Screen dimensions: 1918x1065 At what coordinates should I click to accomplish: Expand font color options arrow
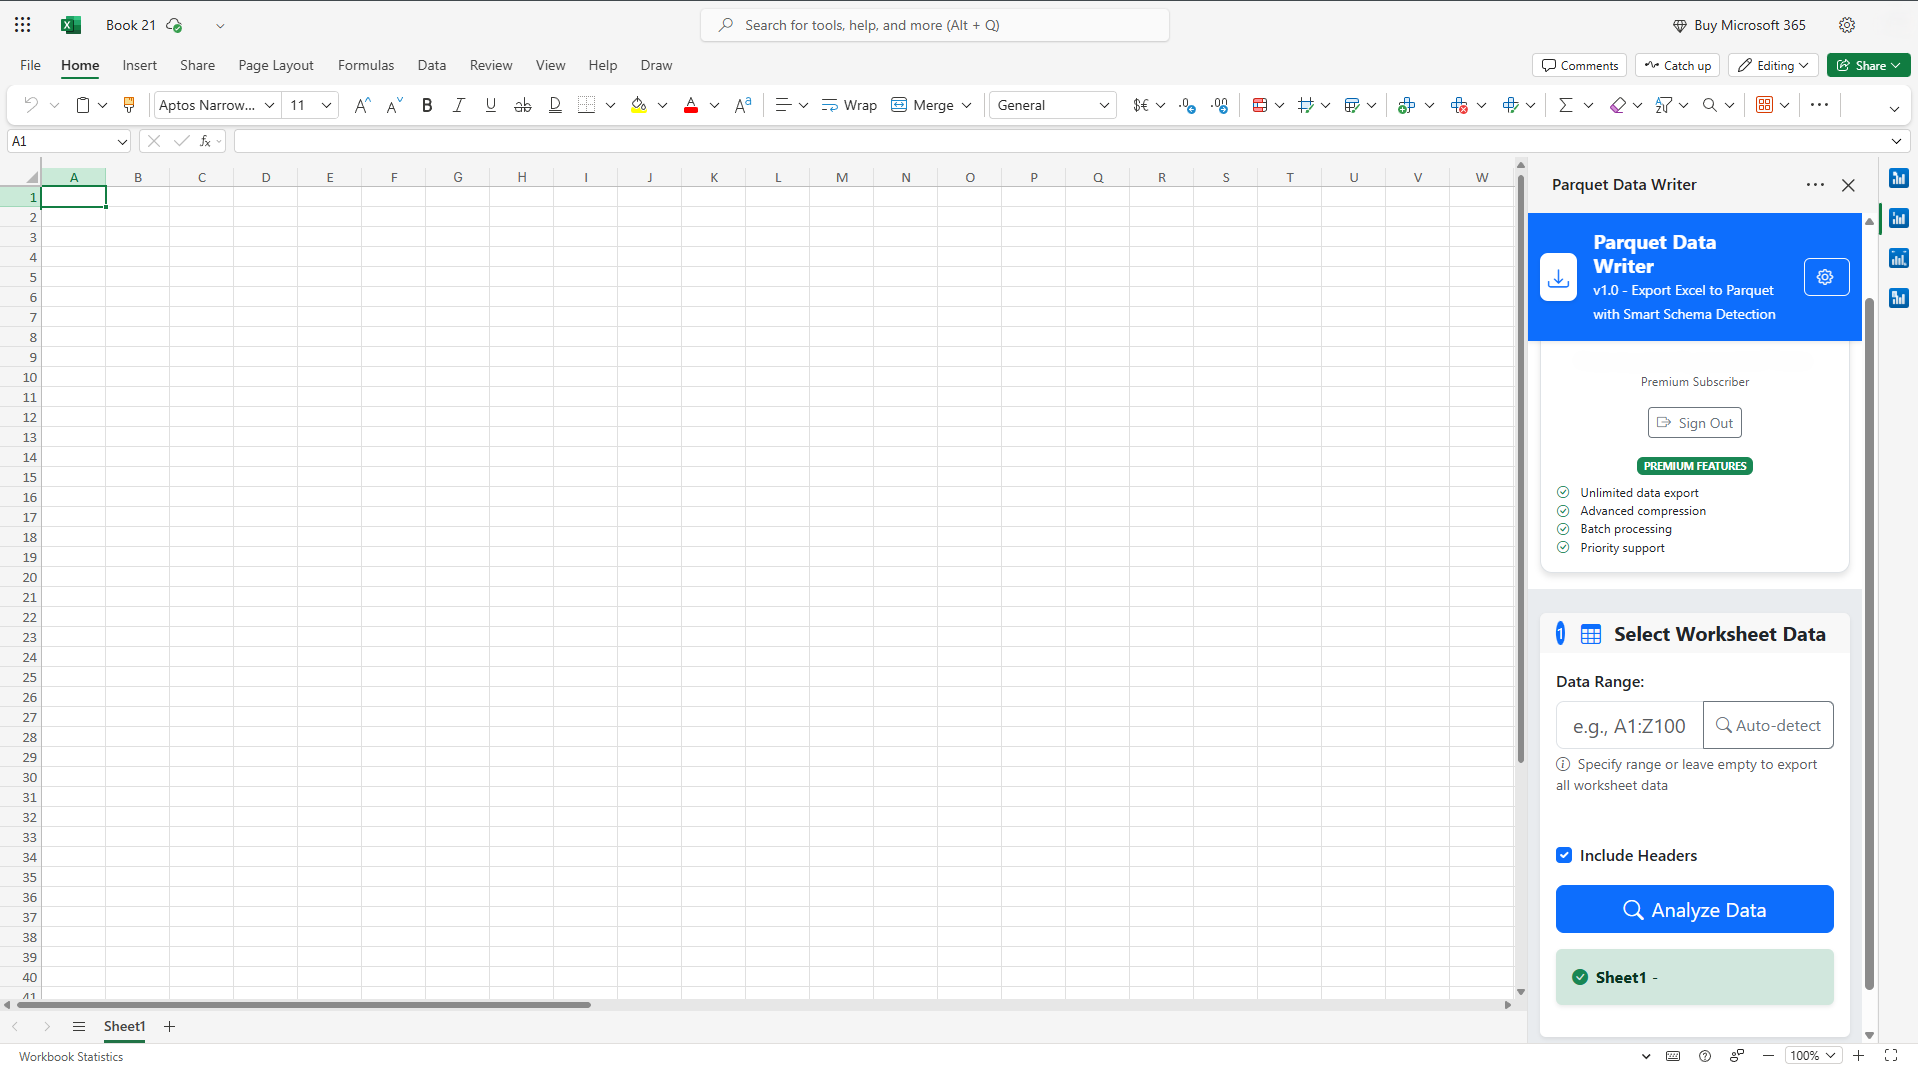(x=714, y=105)
